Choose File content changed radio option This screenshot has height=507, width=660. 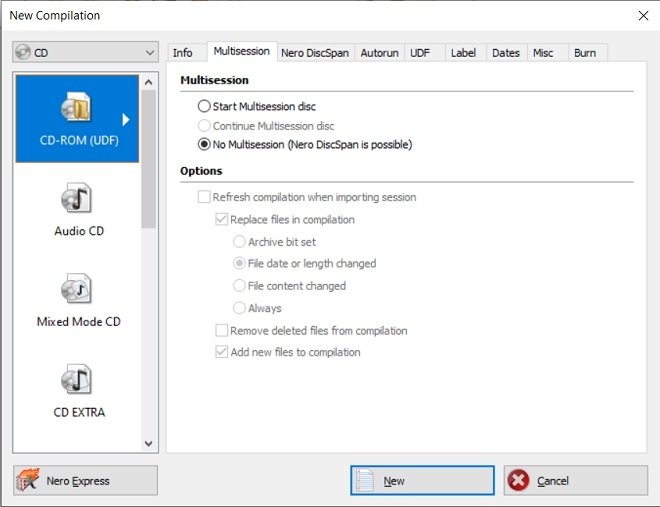tap(239, 285)
